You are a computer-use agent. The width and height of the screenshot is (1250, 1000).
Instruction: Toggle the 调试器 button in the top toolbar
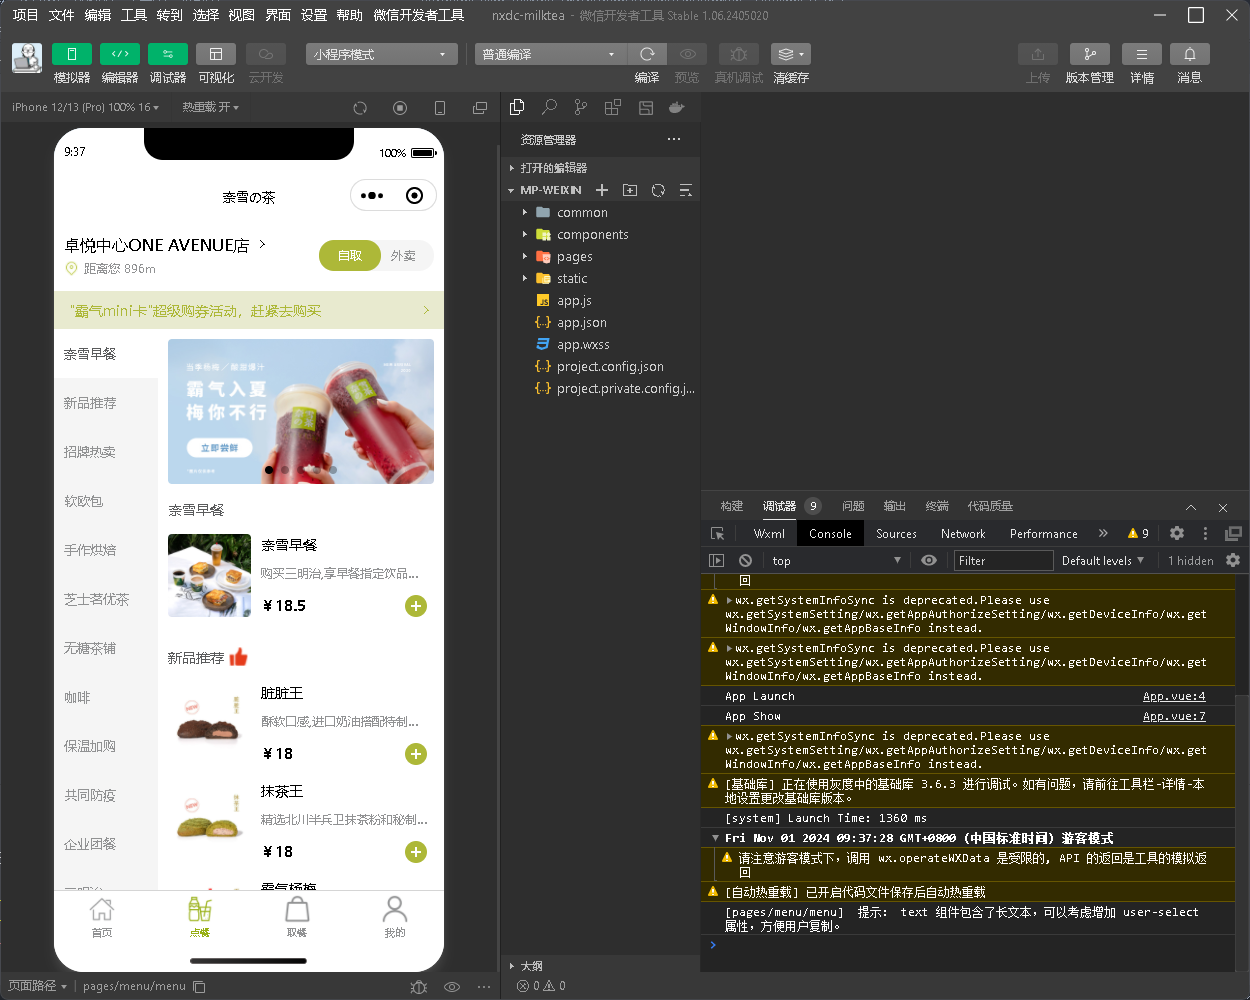168,54
